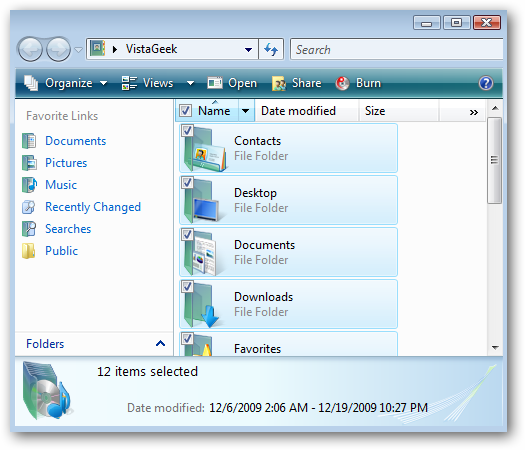525x450 pixels.
Task: Refresh the folder view
Action: [x=271, y=50]
